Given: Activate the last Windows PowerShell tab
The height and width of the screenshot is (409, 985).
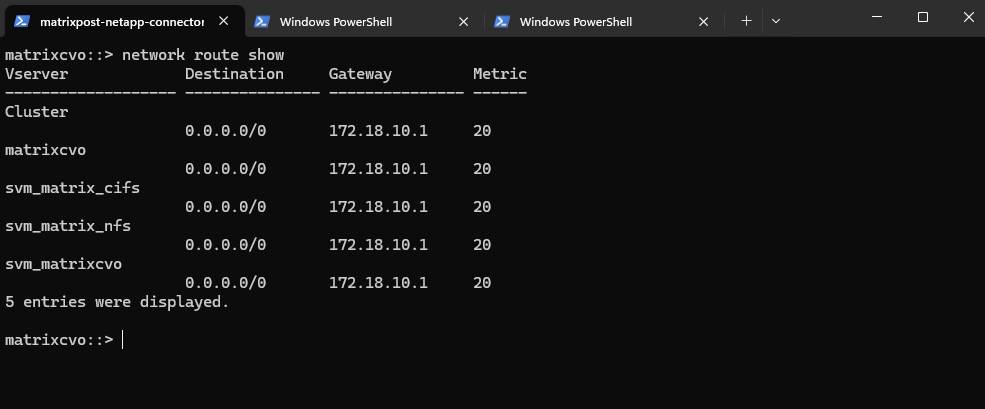Looking at the screenshot, I should point(590,21).
